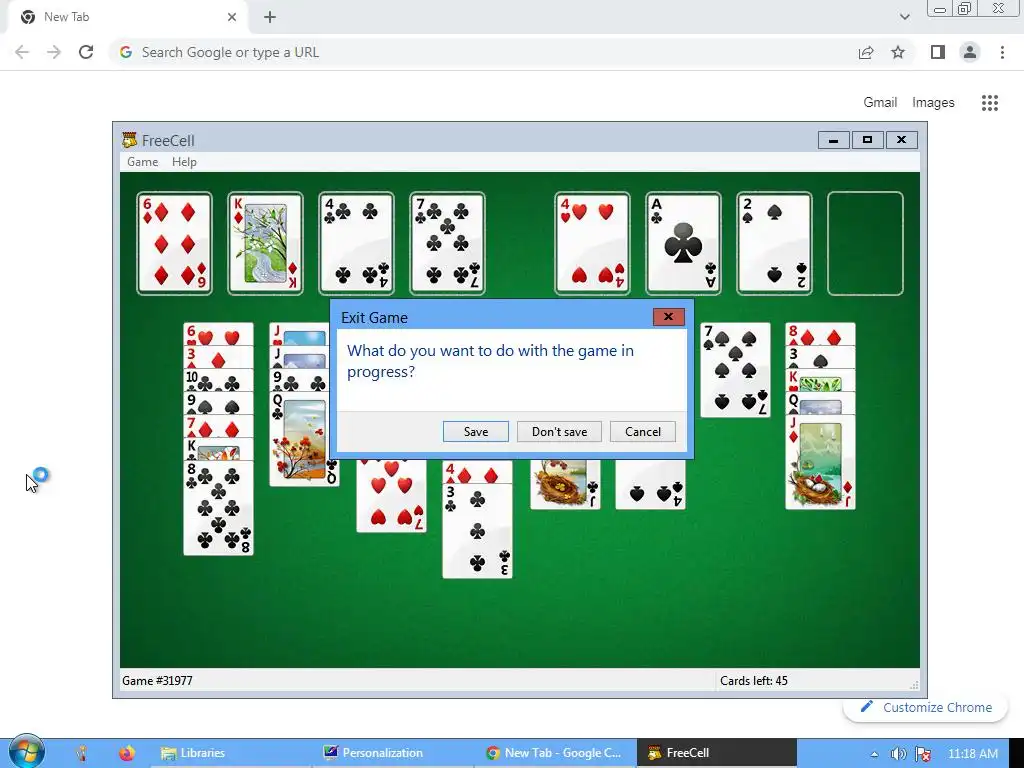Select the 3 of clubs card
Image resolution: width=1024 pixels, height=768 pixels.
pos(477,531)
